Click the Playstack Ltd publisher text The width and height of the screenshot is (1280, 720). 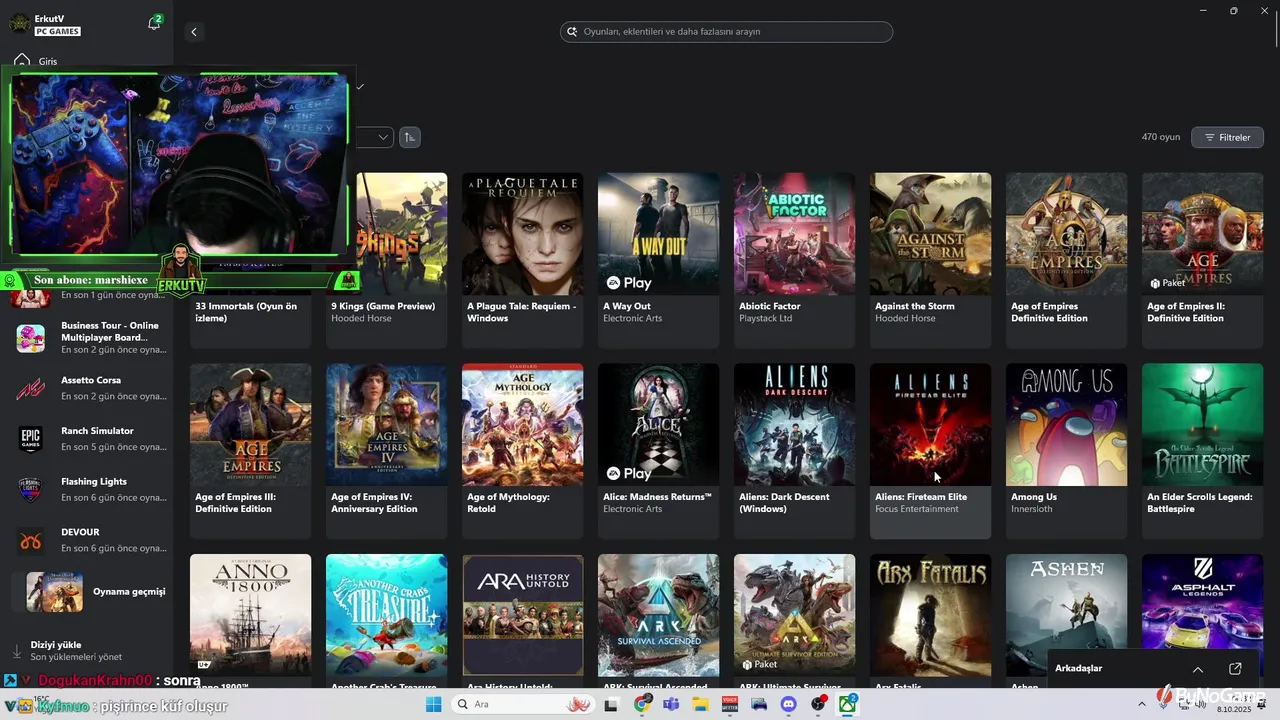pos(765,318)
